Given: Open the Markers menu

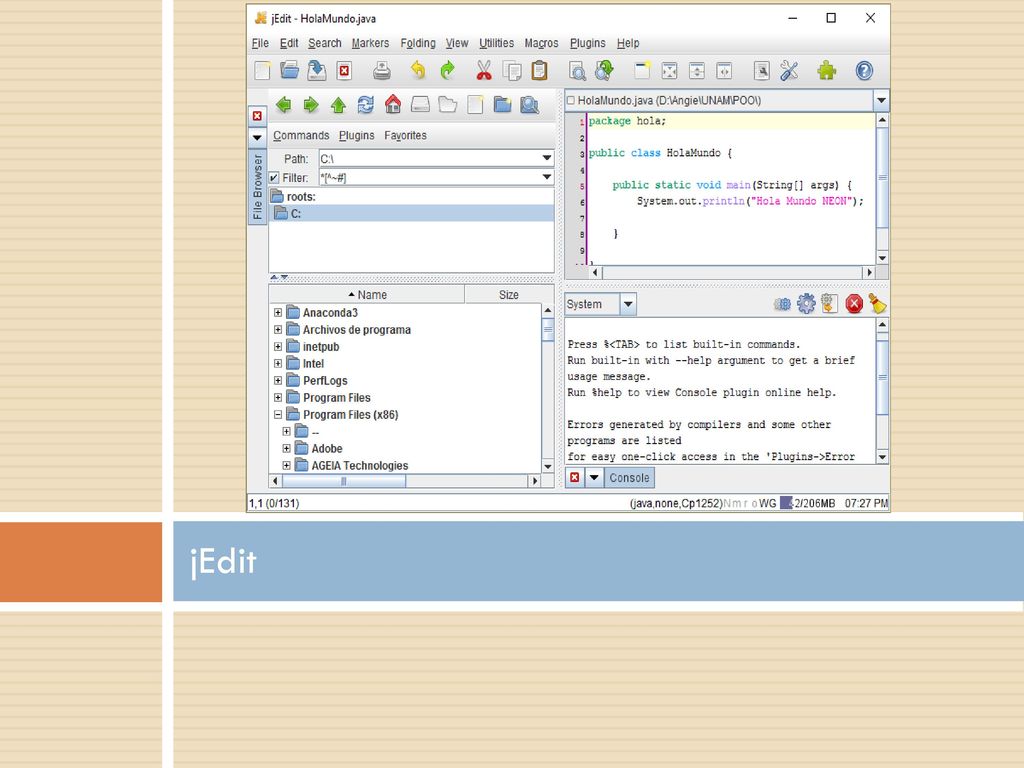Looking at the screenshot, I should (x=370, y=43).
